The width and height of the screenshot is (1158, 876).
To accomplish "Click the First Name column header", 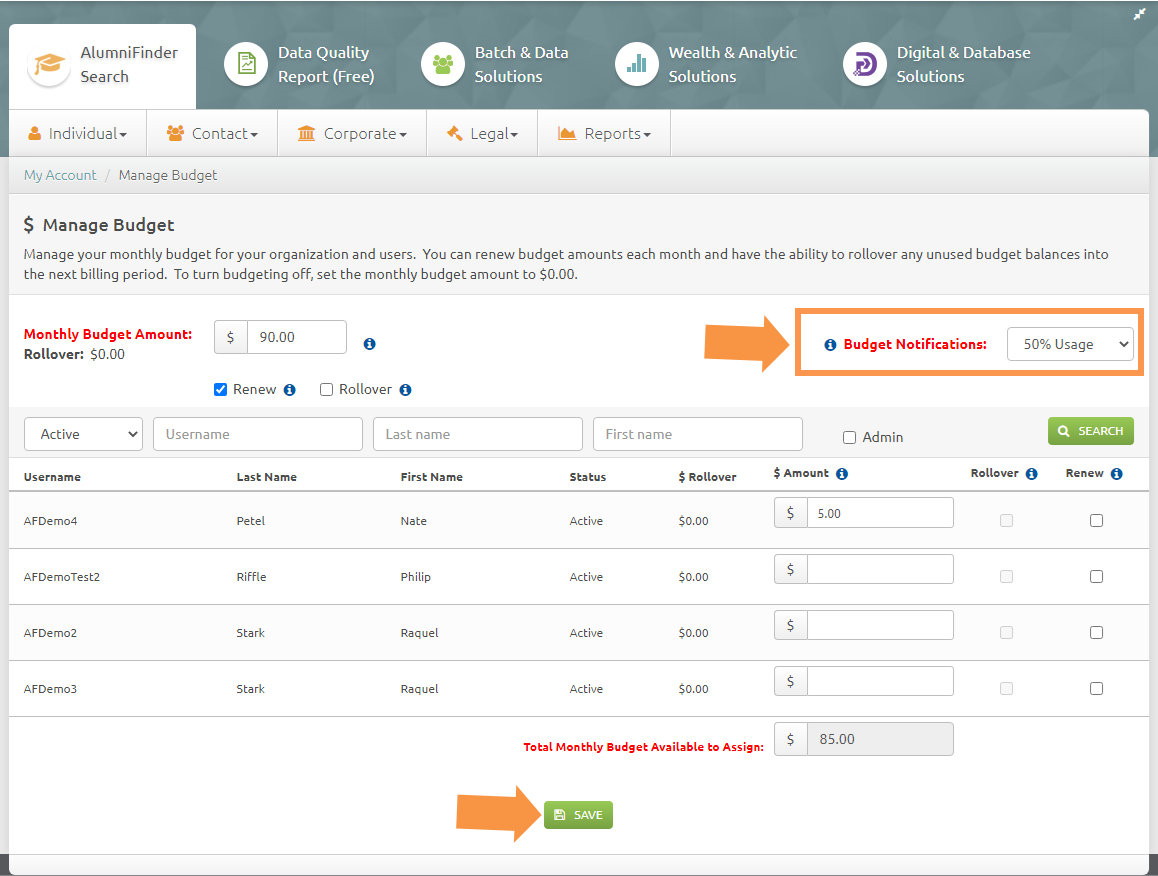I will tap(431, 477).
